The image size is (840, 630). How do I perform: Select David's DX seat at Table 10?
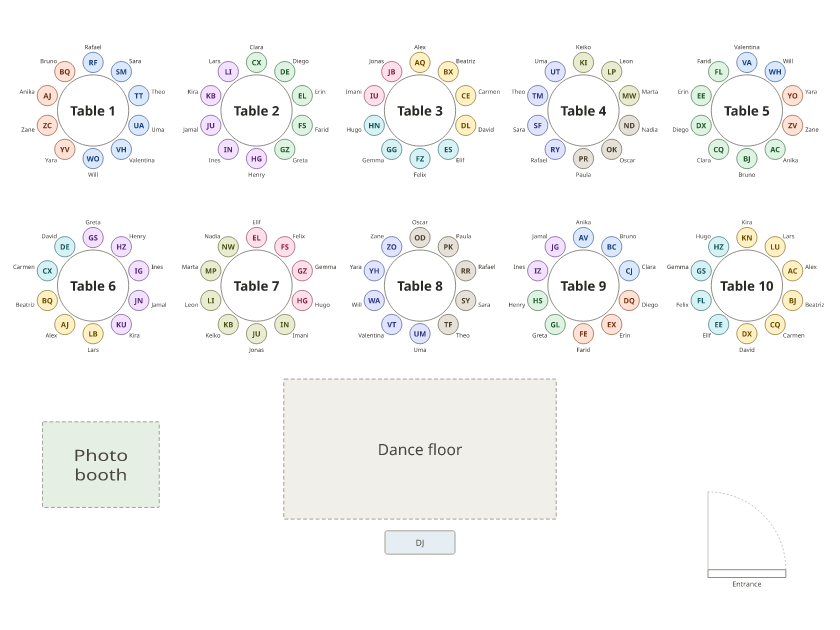coord(746,334)
